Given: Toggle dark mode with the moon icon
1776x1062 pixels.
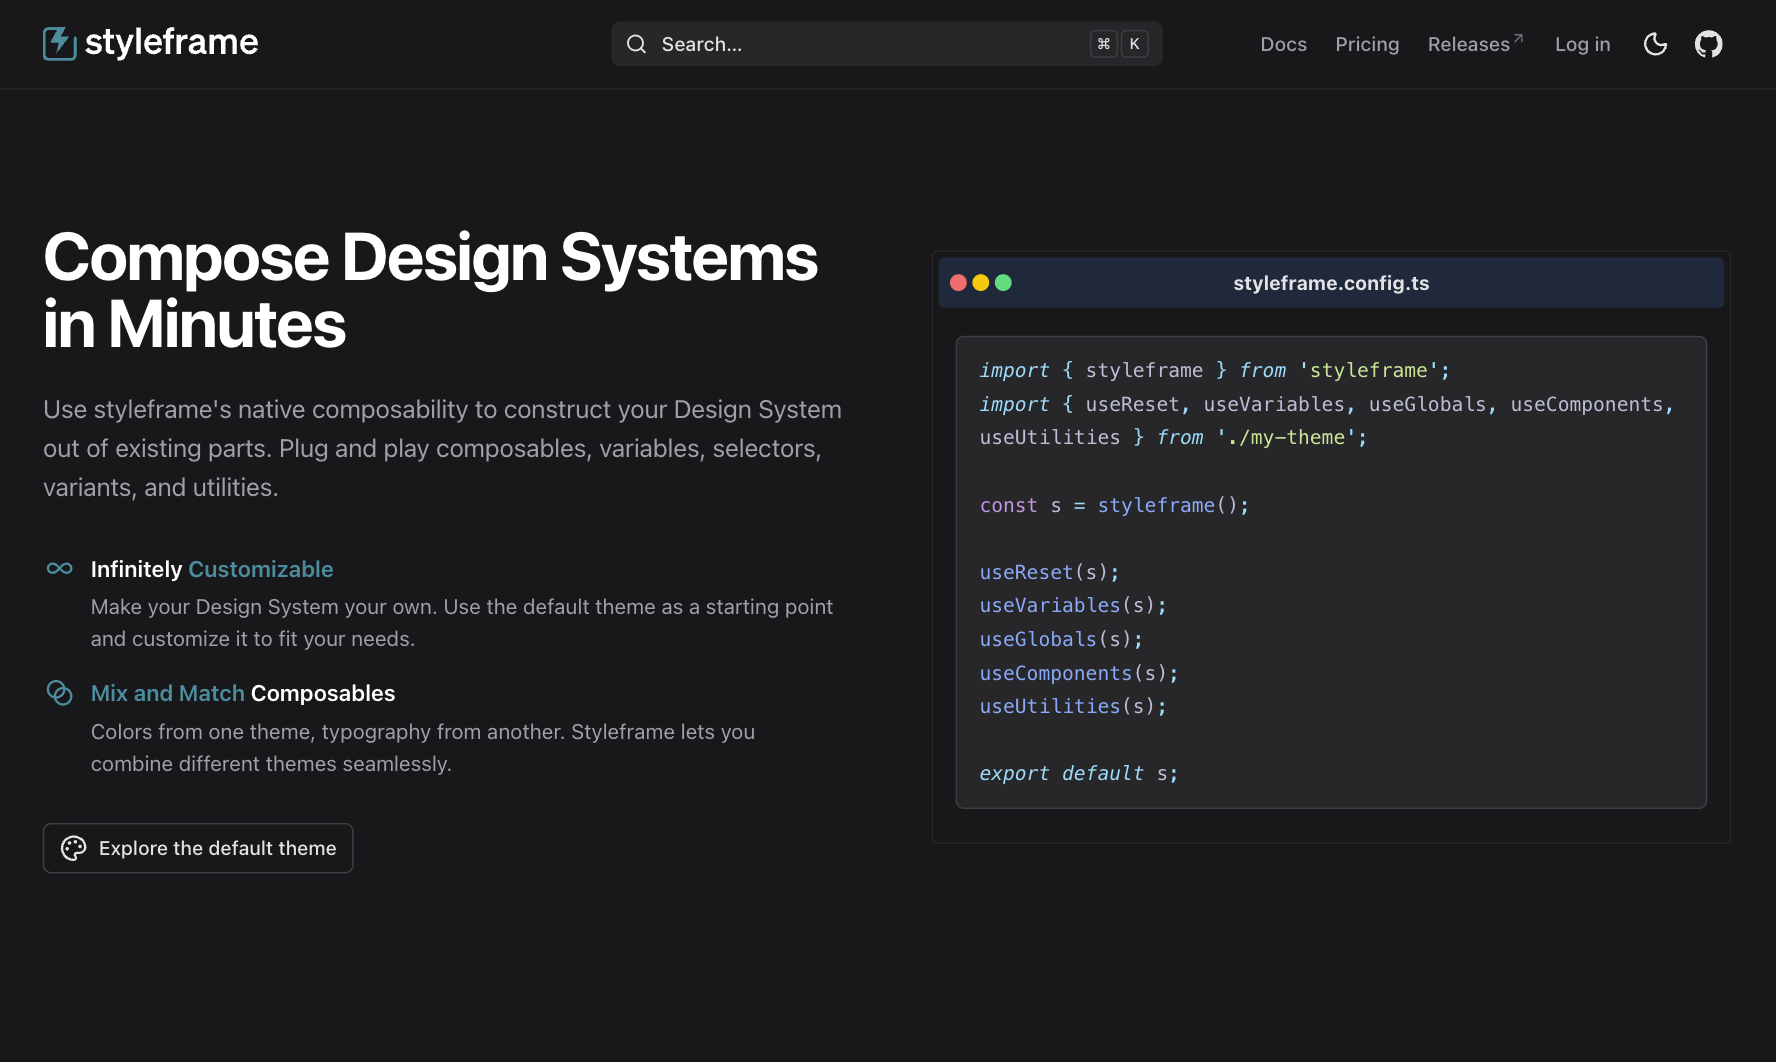Looking at the screenshot, I should tap(1655, 44).
